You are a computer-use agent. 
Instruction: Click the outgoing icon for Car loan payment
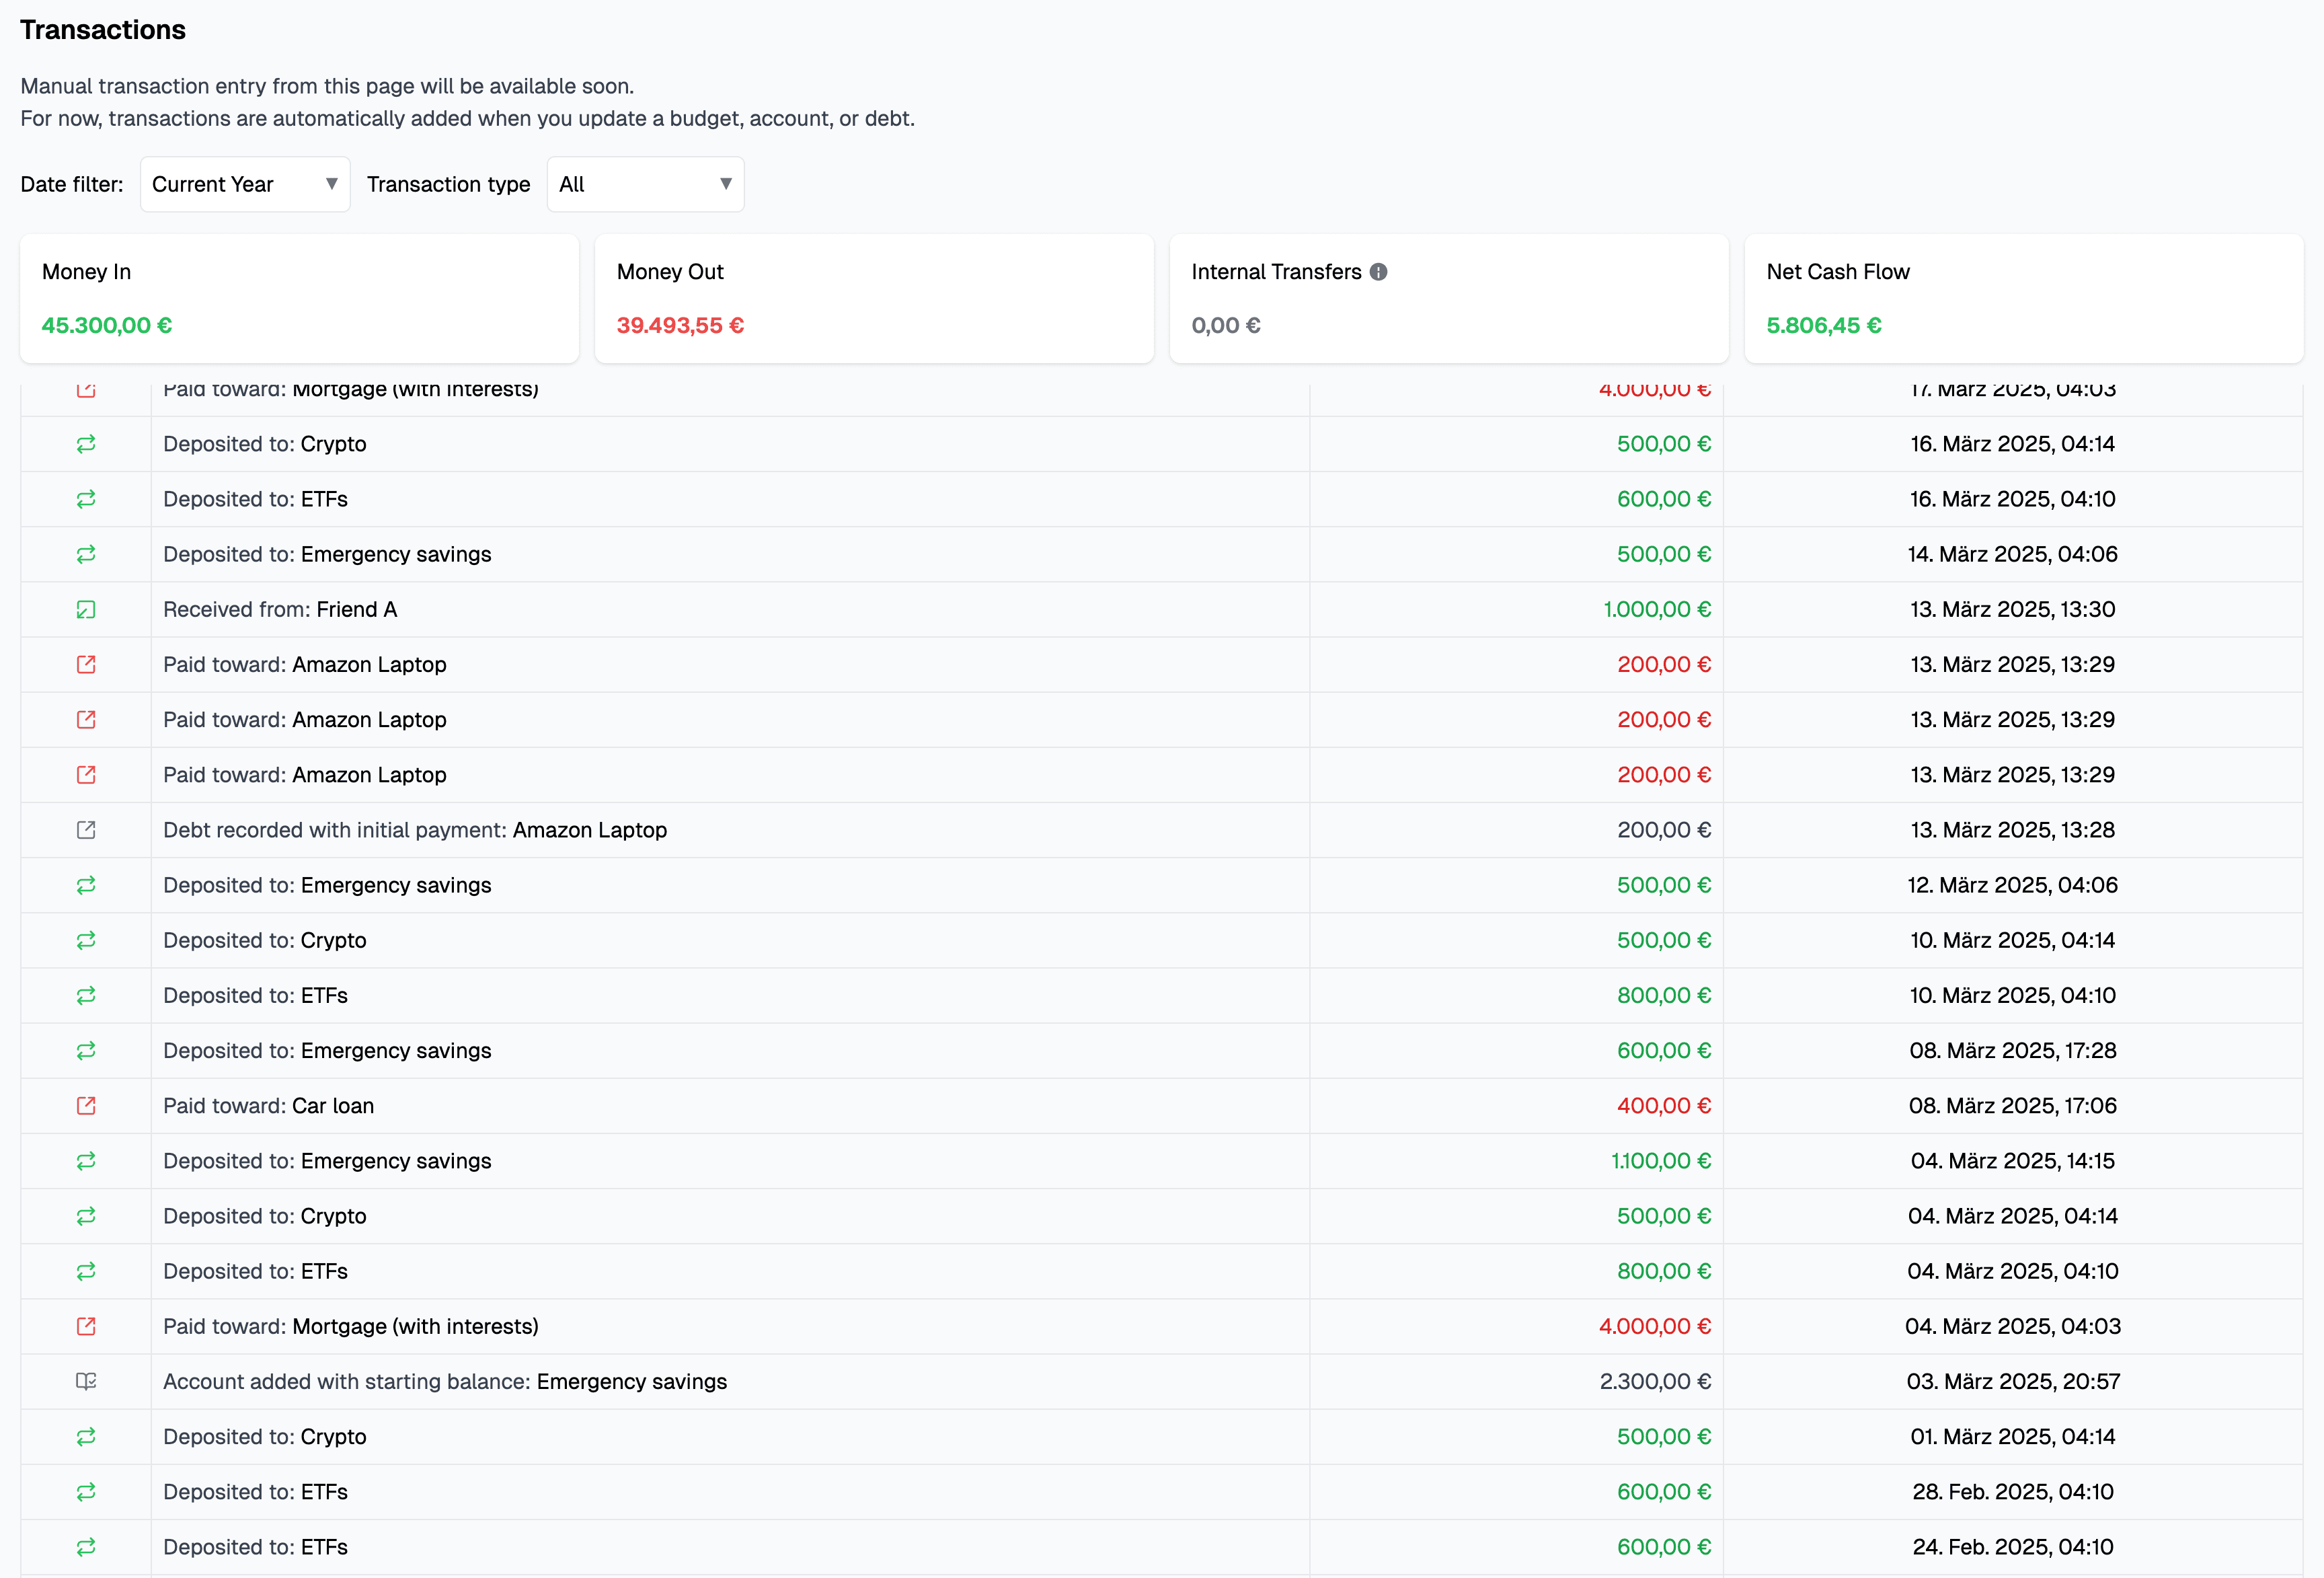(86, 1106)
